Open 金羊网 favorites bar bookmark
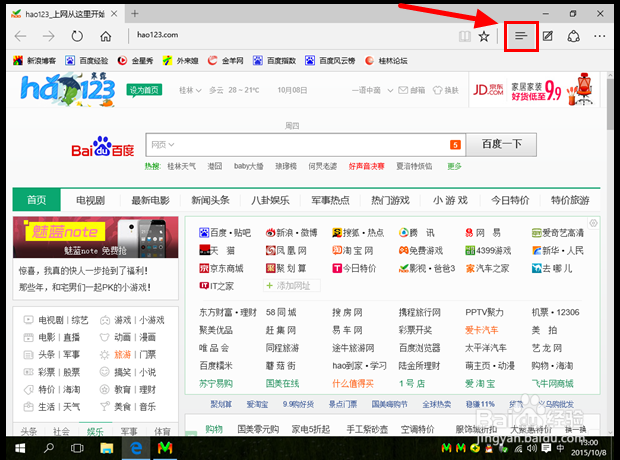 pyautogui.click(x=226, y=61)
